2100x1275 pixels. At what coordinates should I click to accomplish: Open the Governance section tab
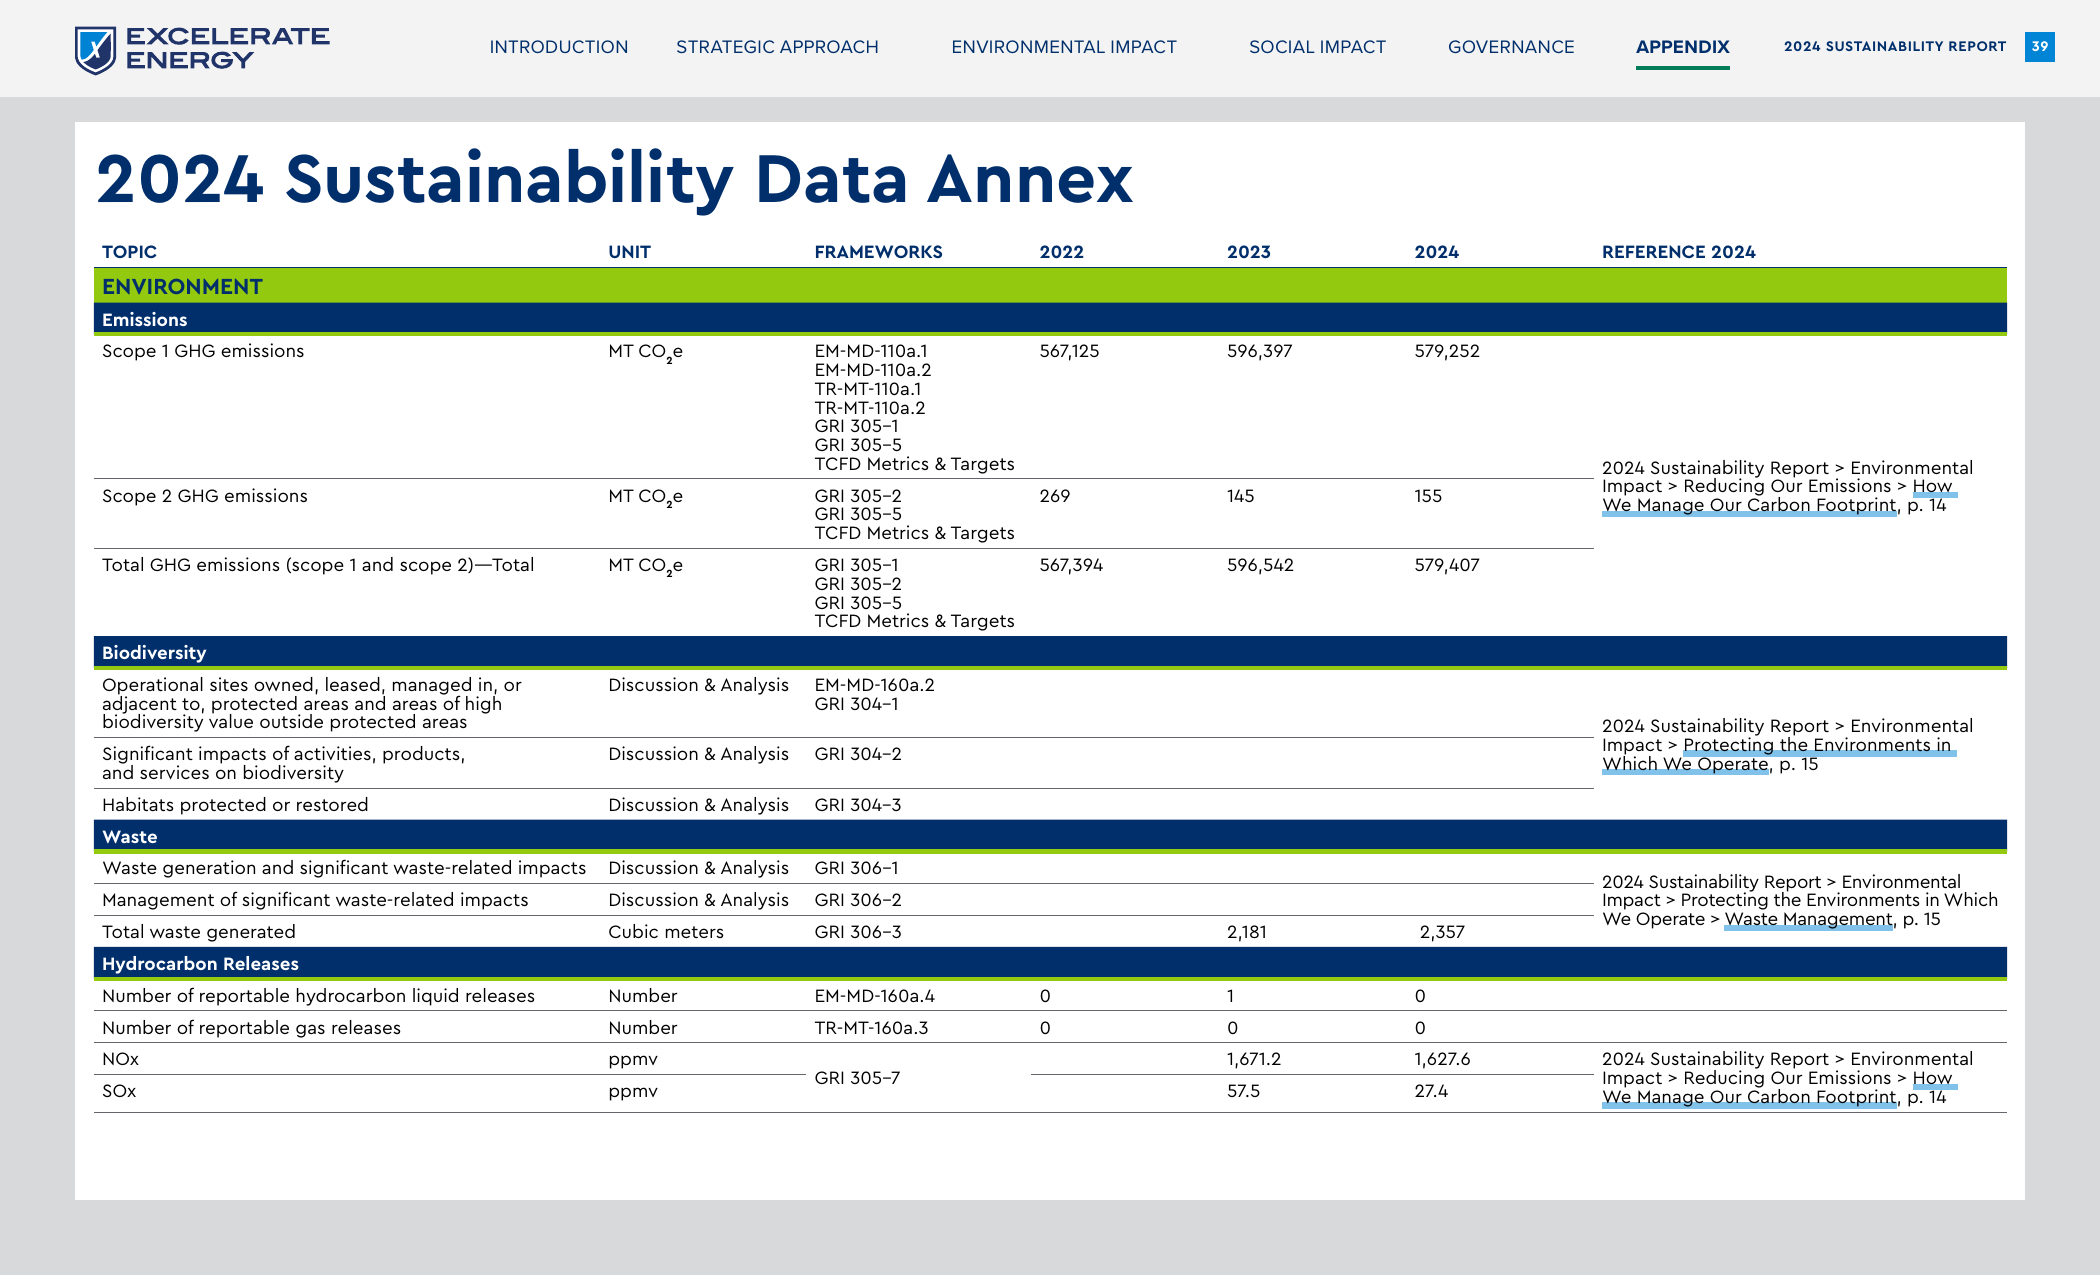click(x=1511, y=47)
